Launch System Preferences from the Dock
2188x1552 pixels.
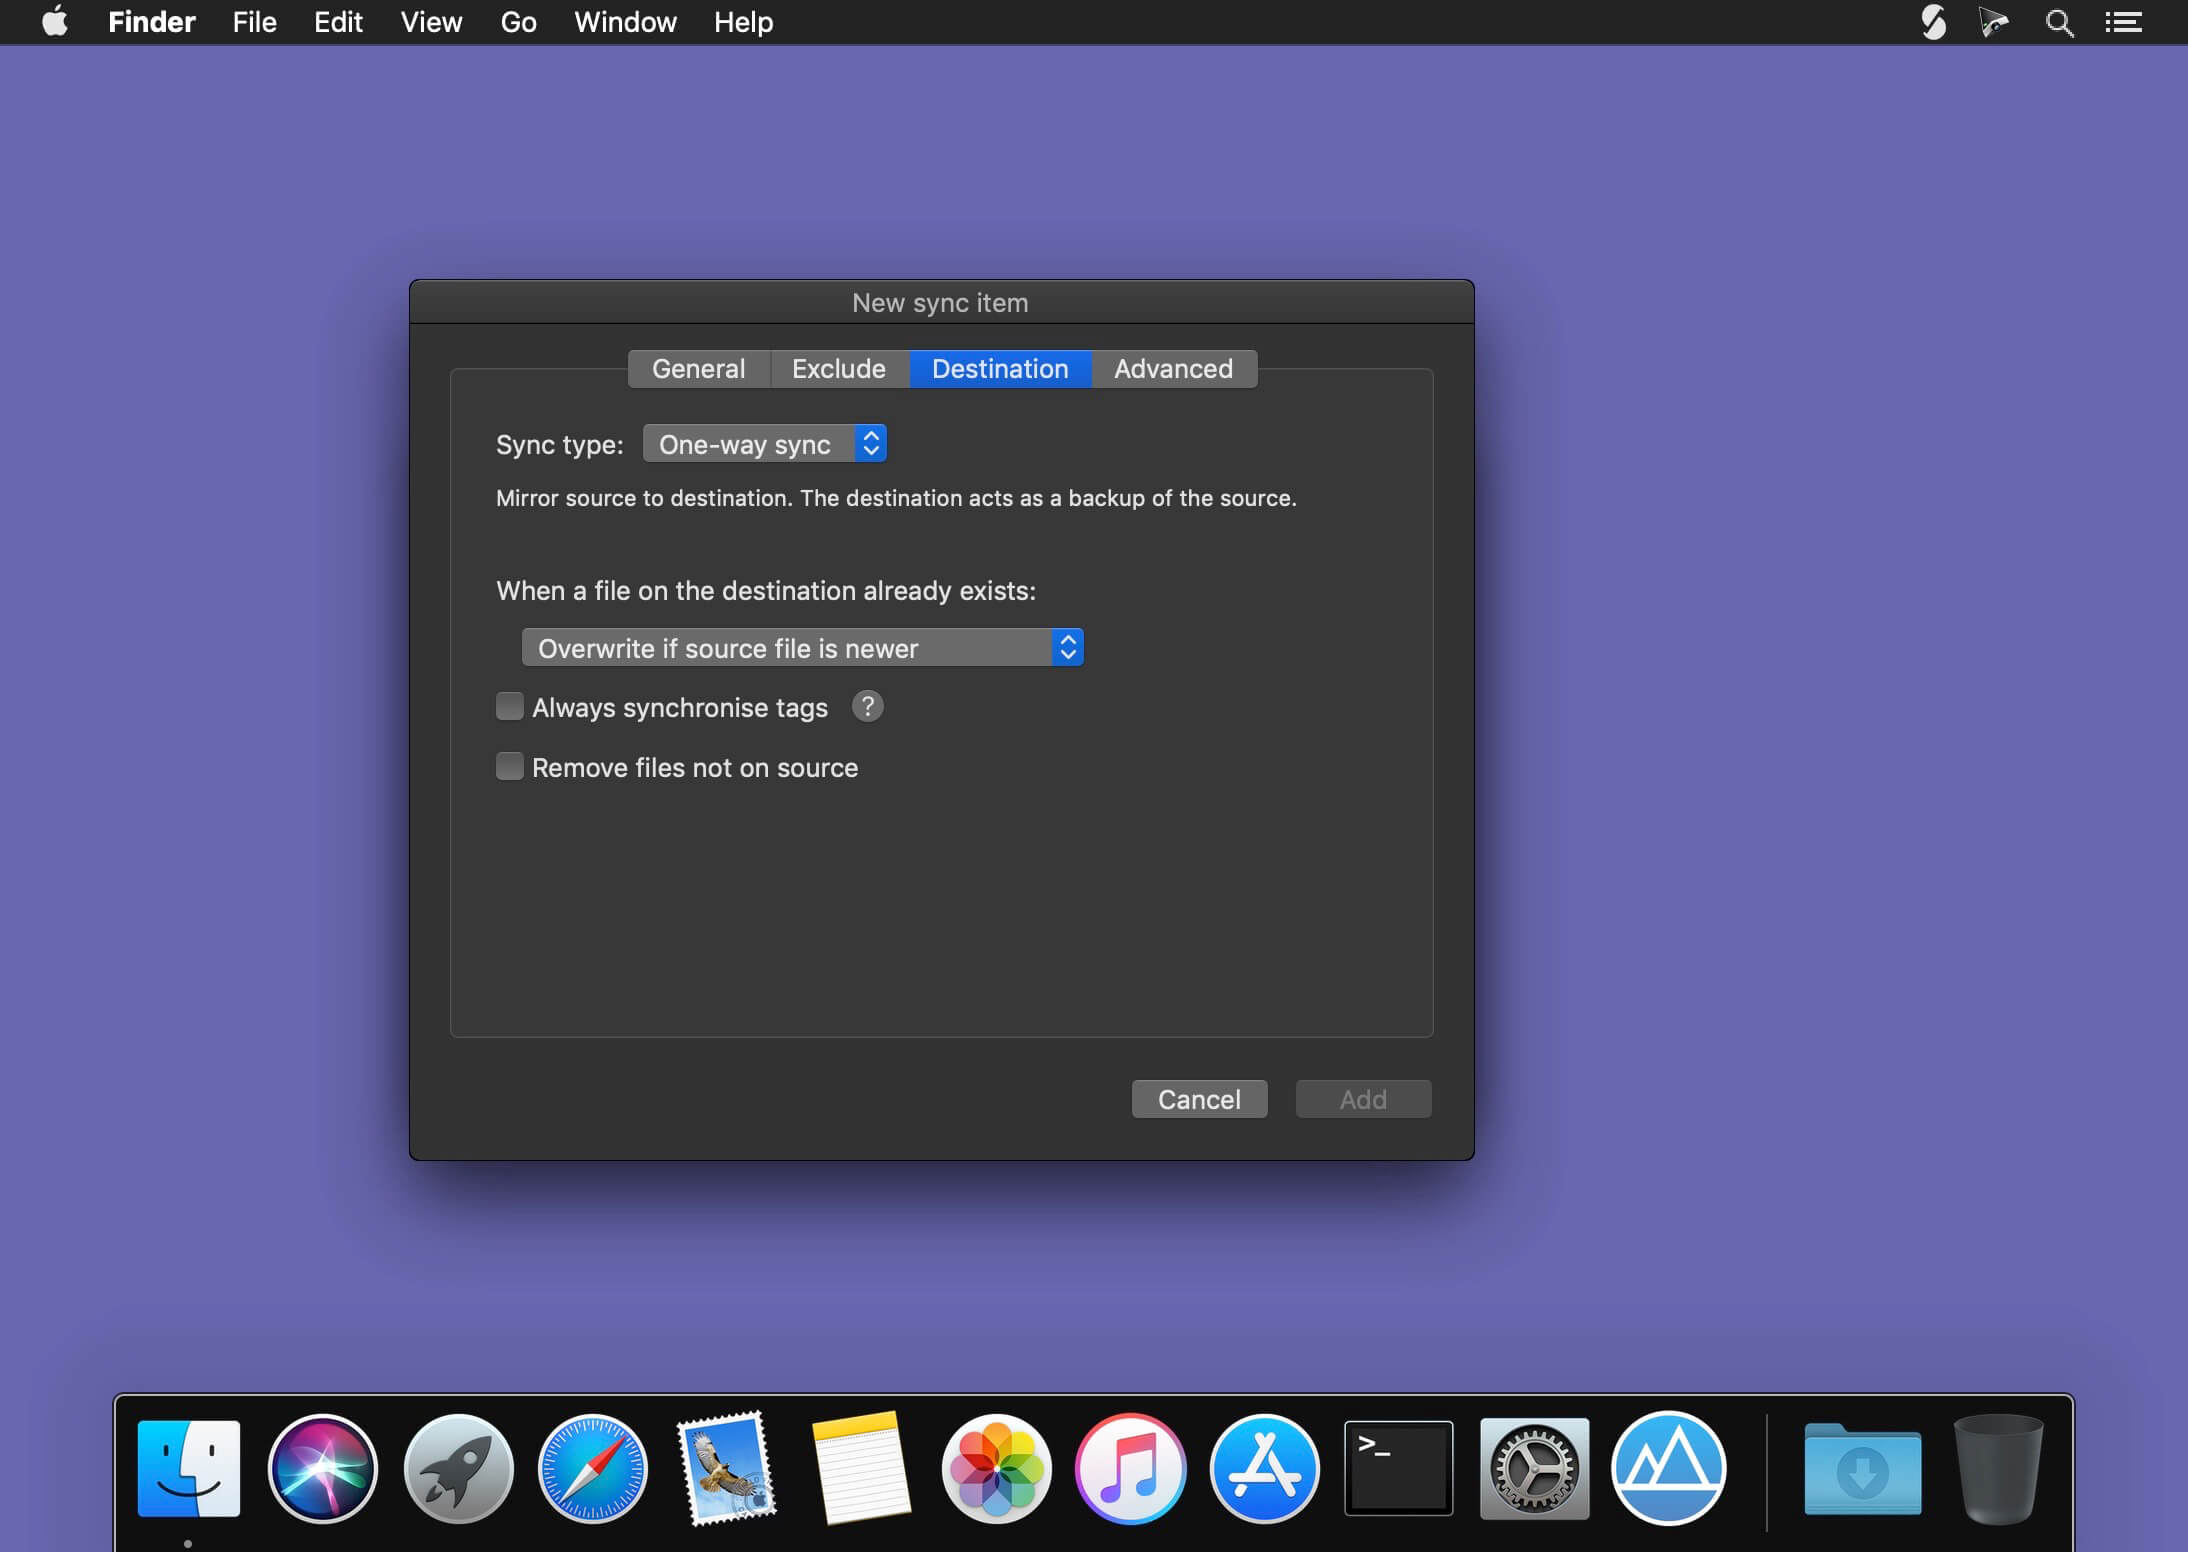pos(1533,1467)
